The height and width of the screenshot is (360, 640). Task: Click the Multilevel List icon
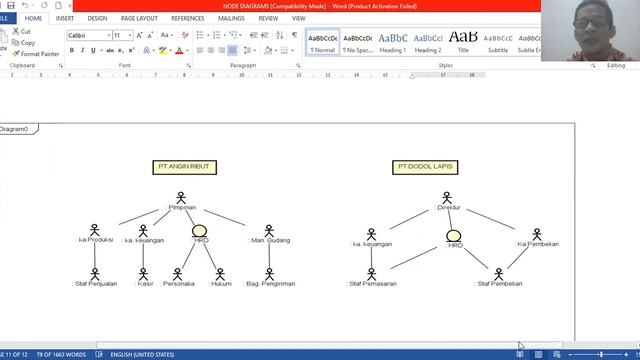233,36
